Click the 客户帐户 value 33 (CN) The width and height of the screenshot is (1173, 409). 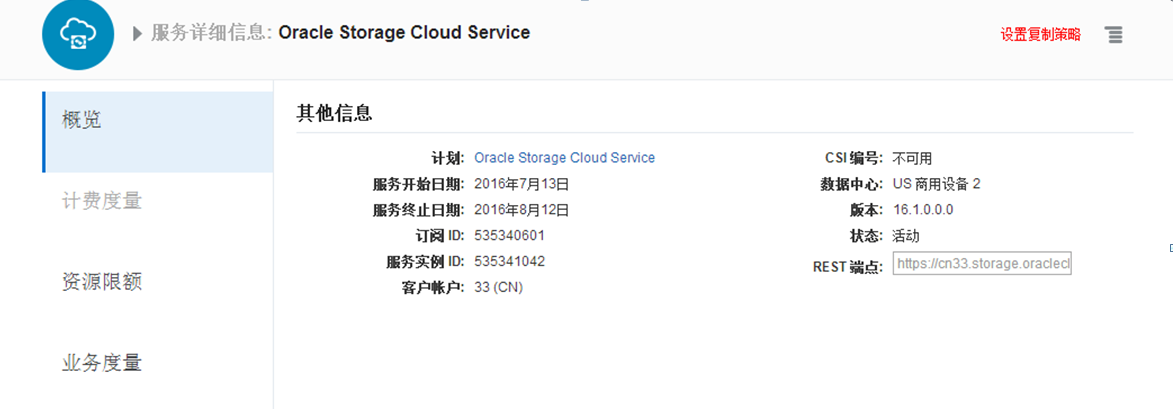pos(498,288)
